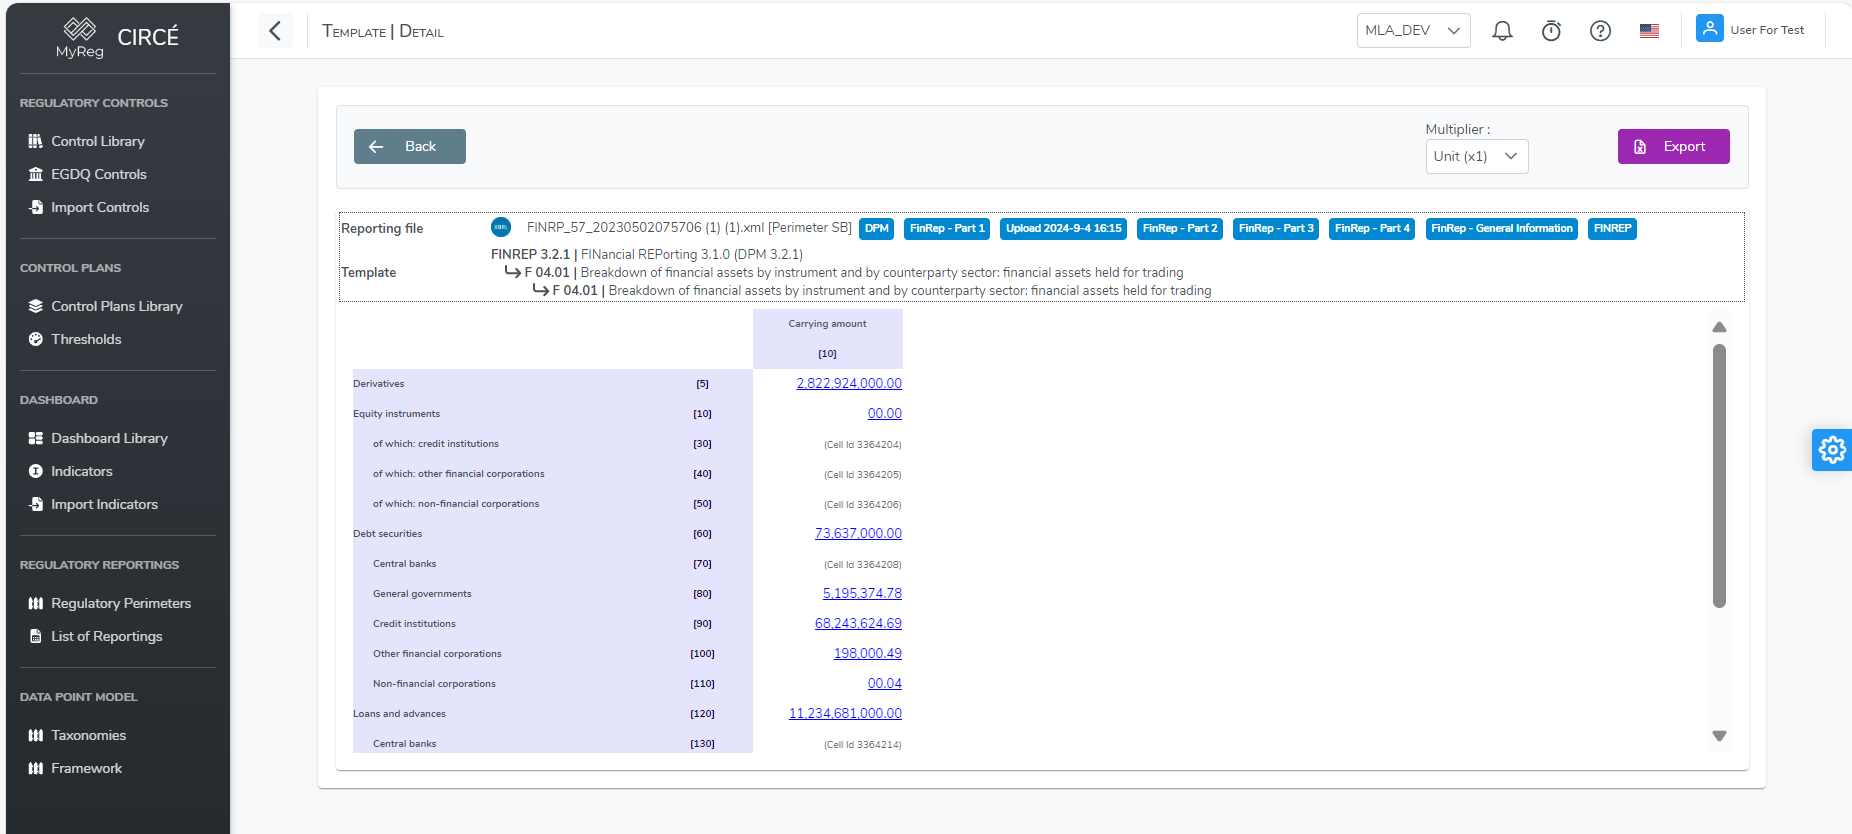Click the collapse sidebar chevron icon

[x=275, y=31]
